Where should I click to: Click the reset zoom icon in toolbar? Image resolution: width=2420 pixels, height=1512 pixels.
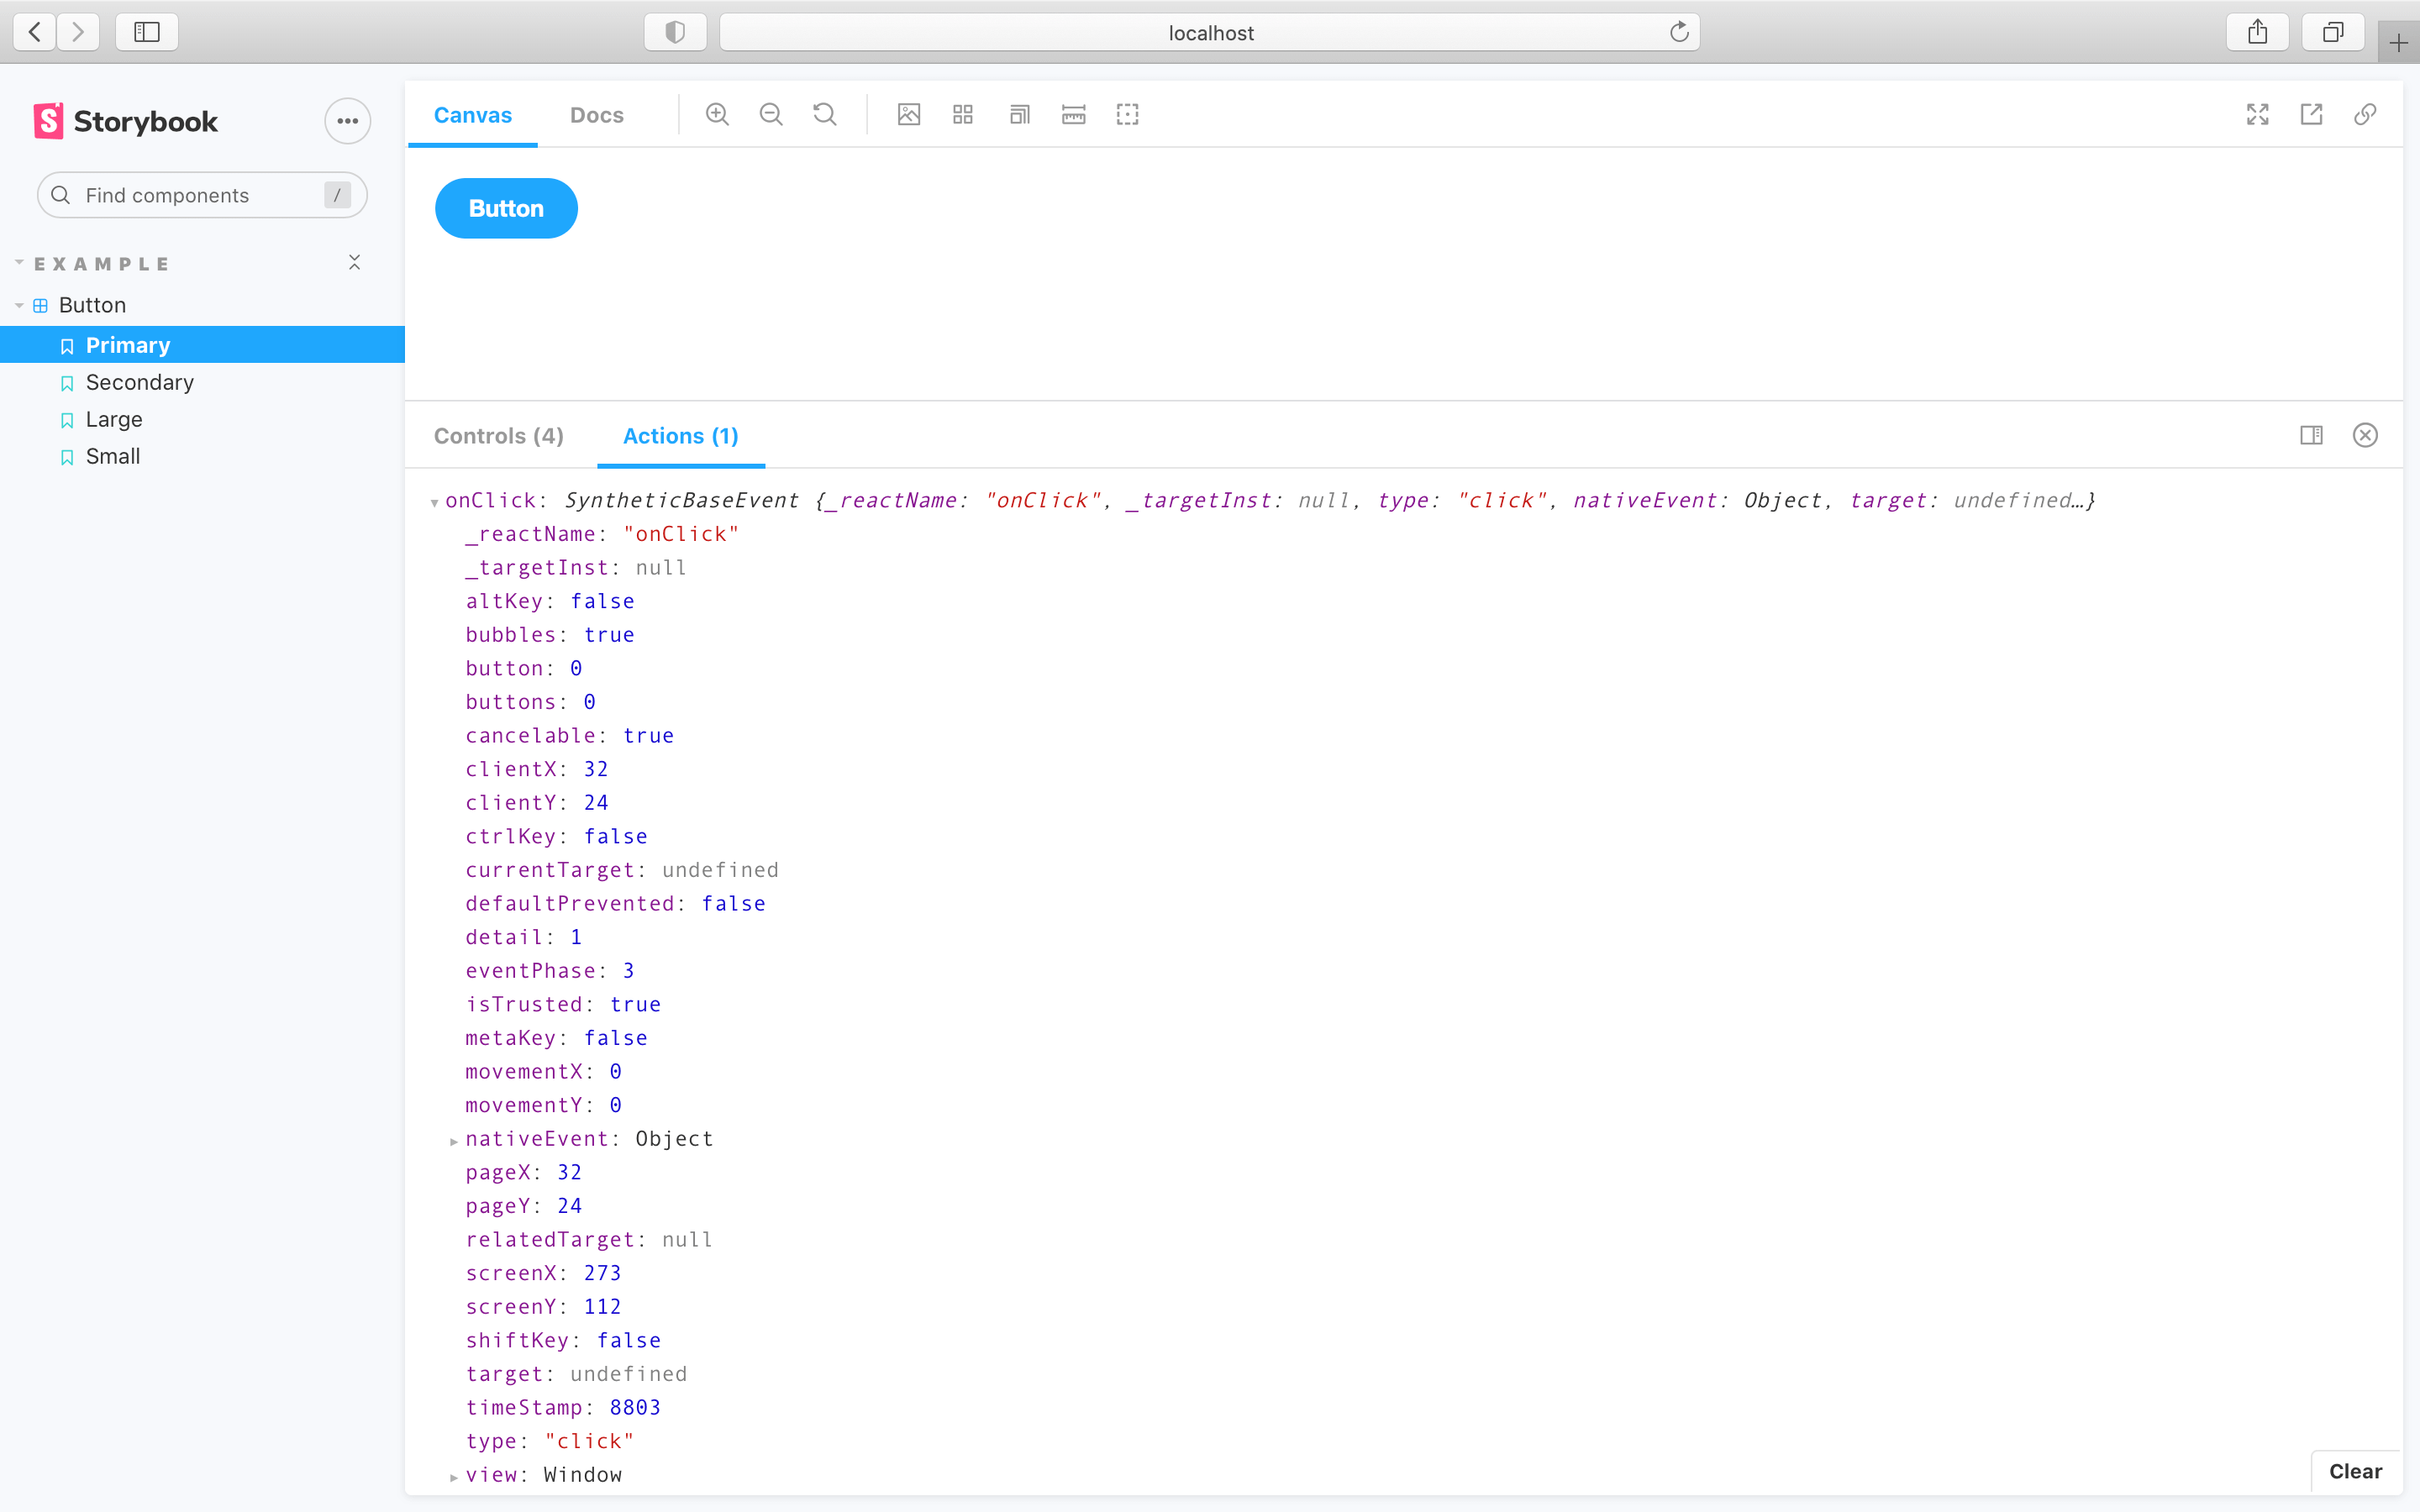click(x=824, y=113)
